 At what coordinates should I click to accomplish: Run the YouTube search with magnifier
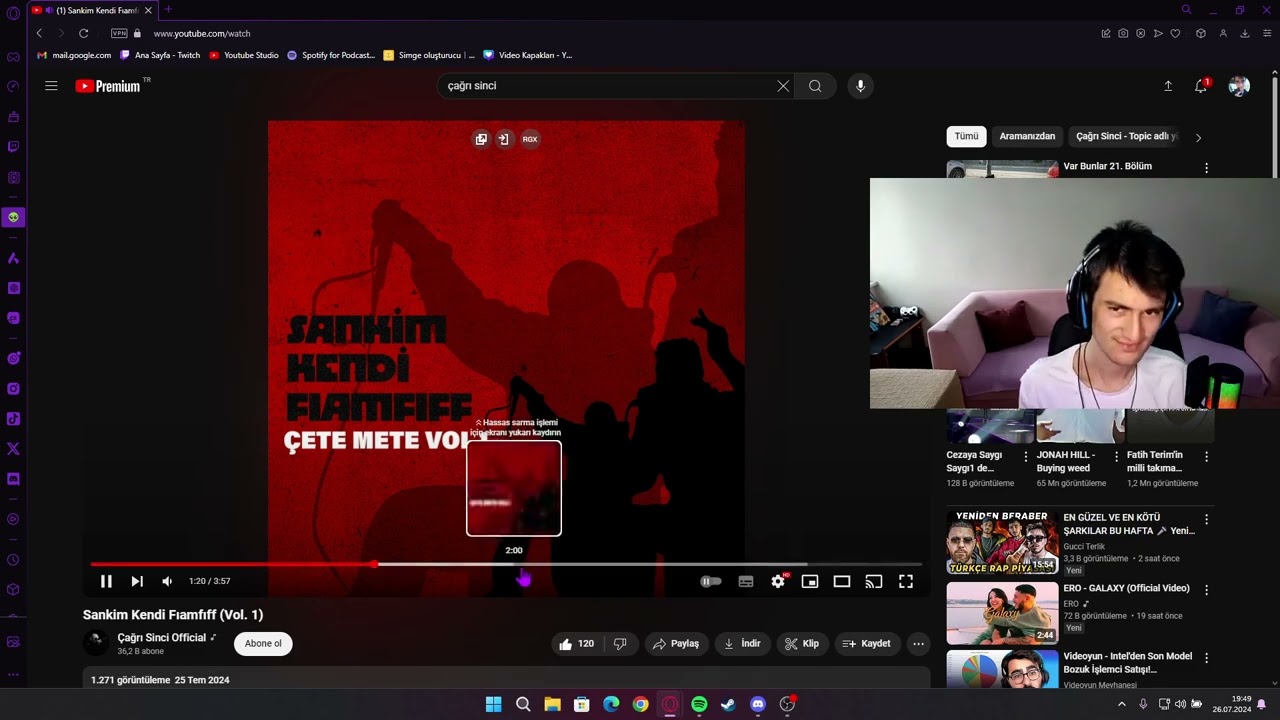pyautogui.click(x=815, y=86)
